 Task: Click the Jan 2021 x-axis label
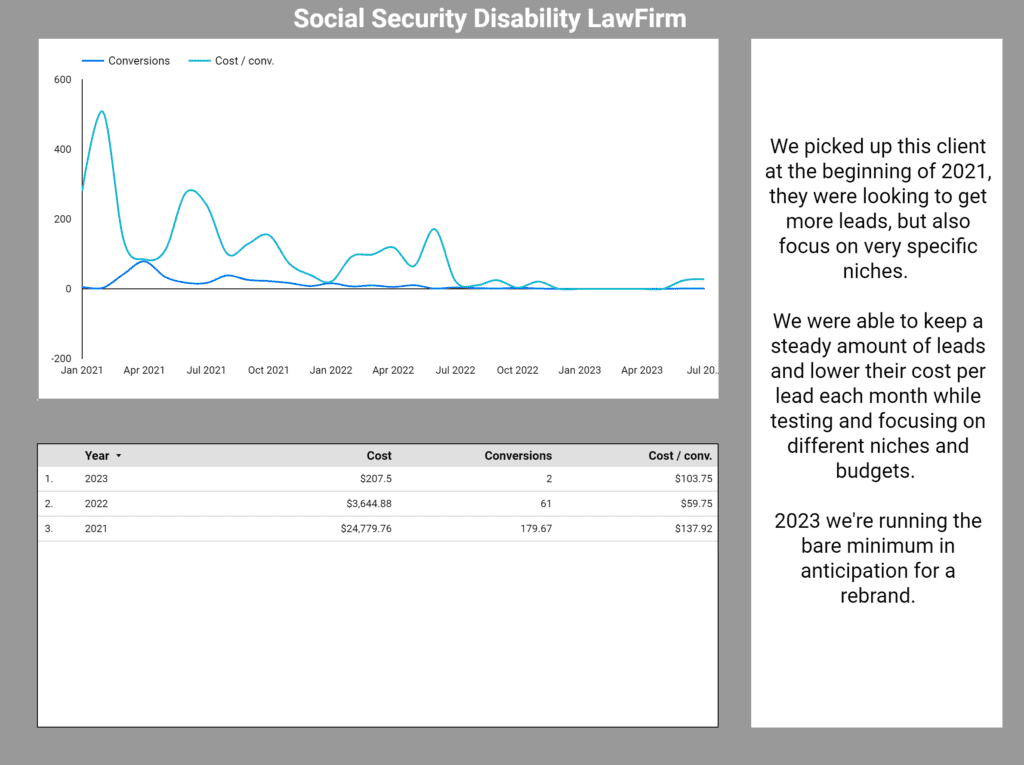(x=82, y=370)
